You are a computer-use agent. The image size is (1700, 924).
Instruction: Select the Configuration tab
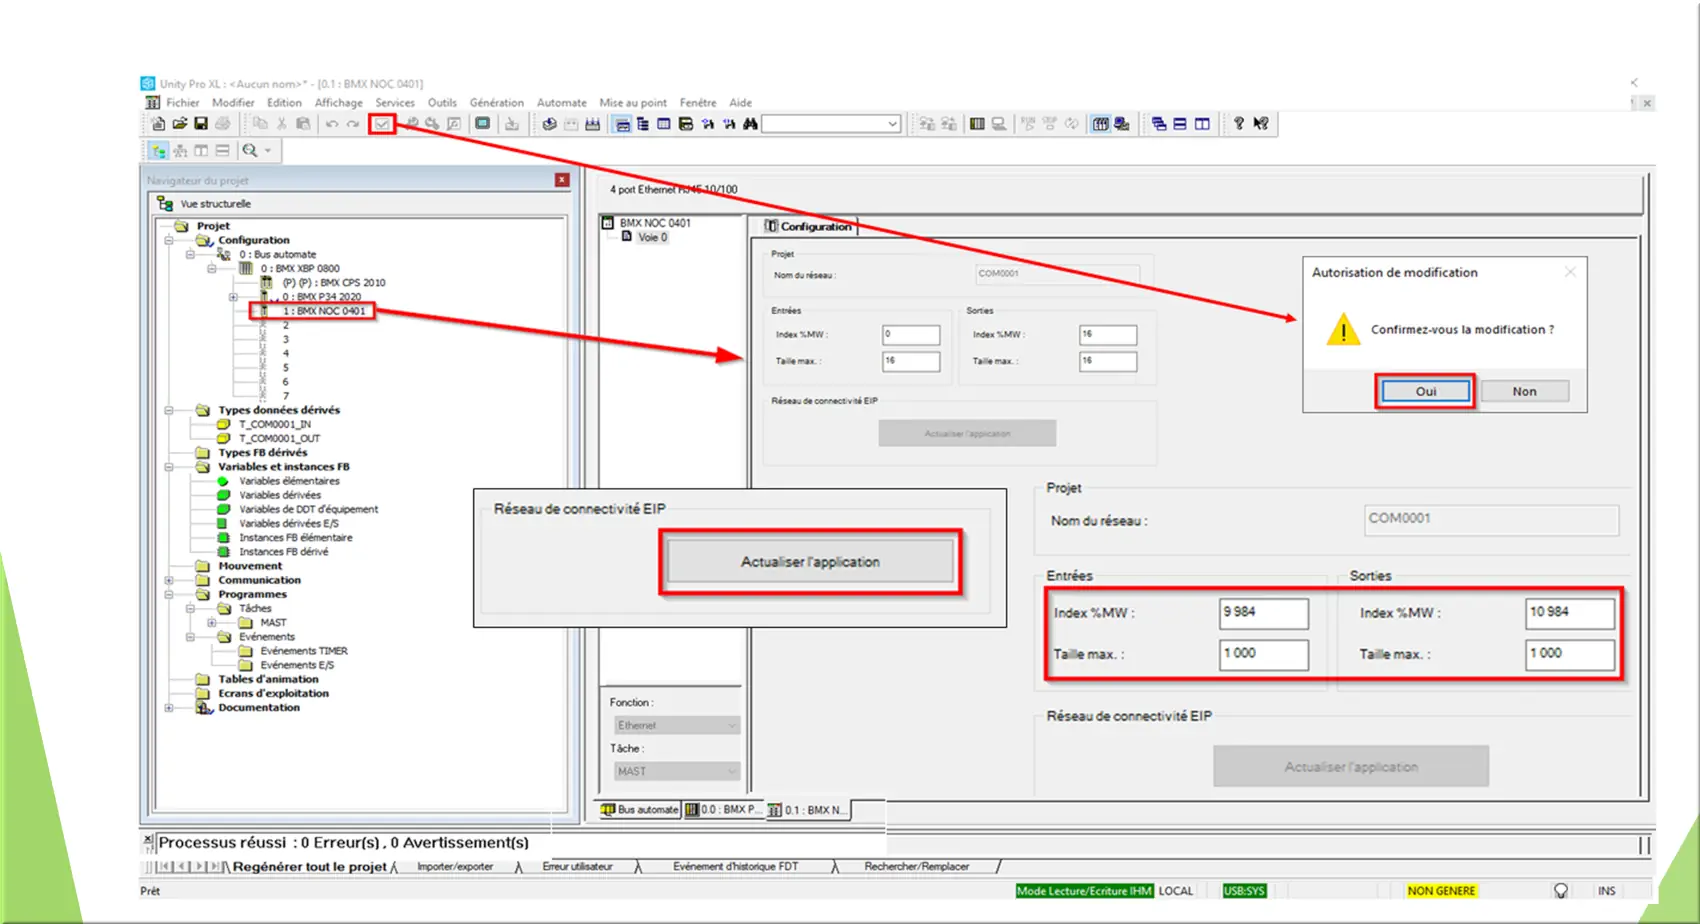tap(808, 226)
